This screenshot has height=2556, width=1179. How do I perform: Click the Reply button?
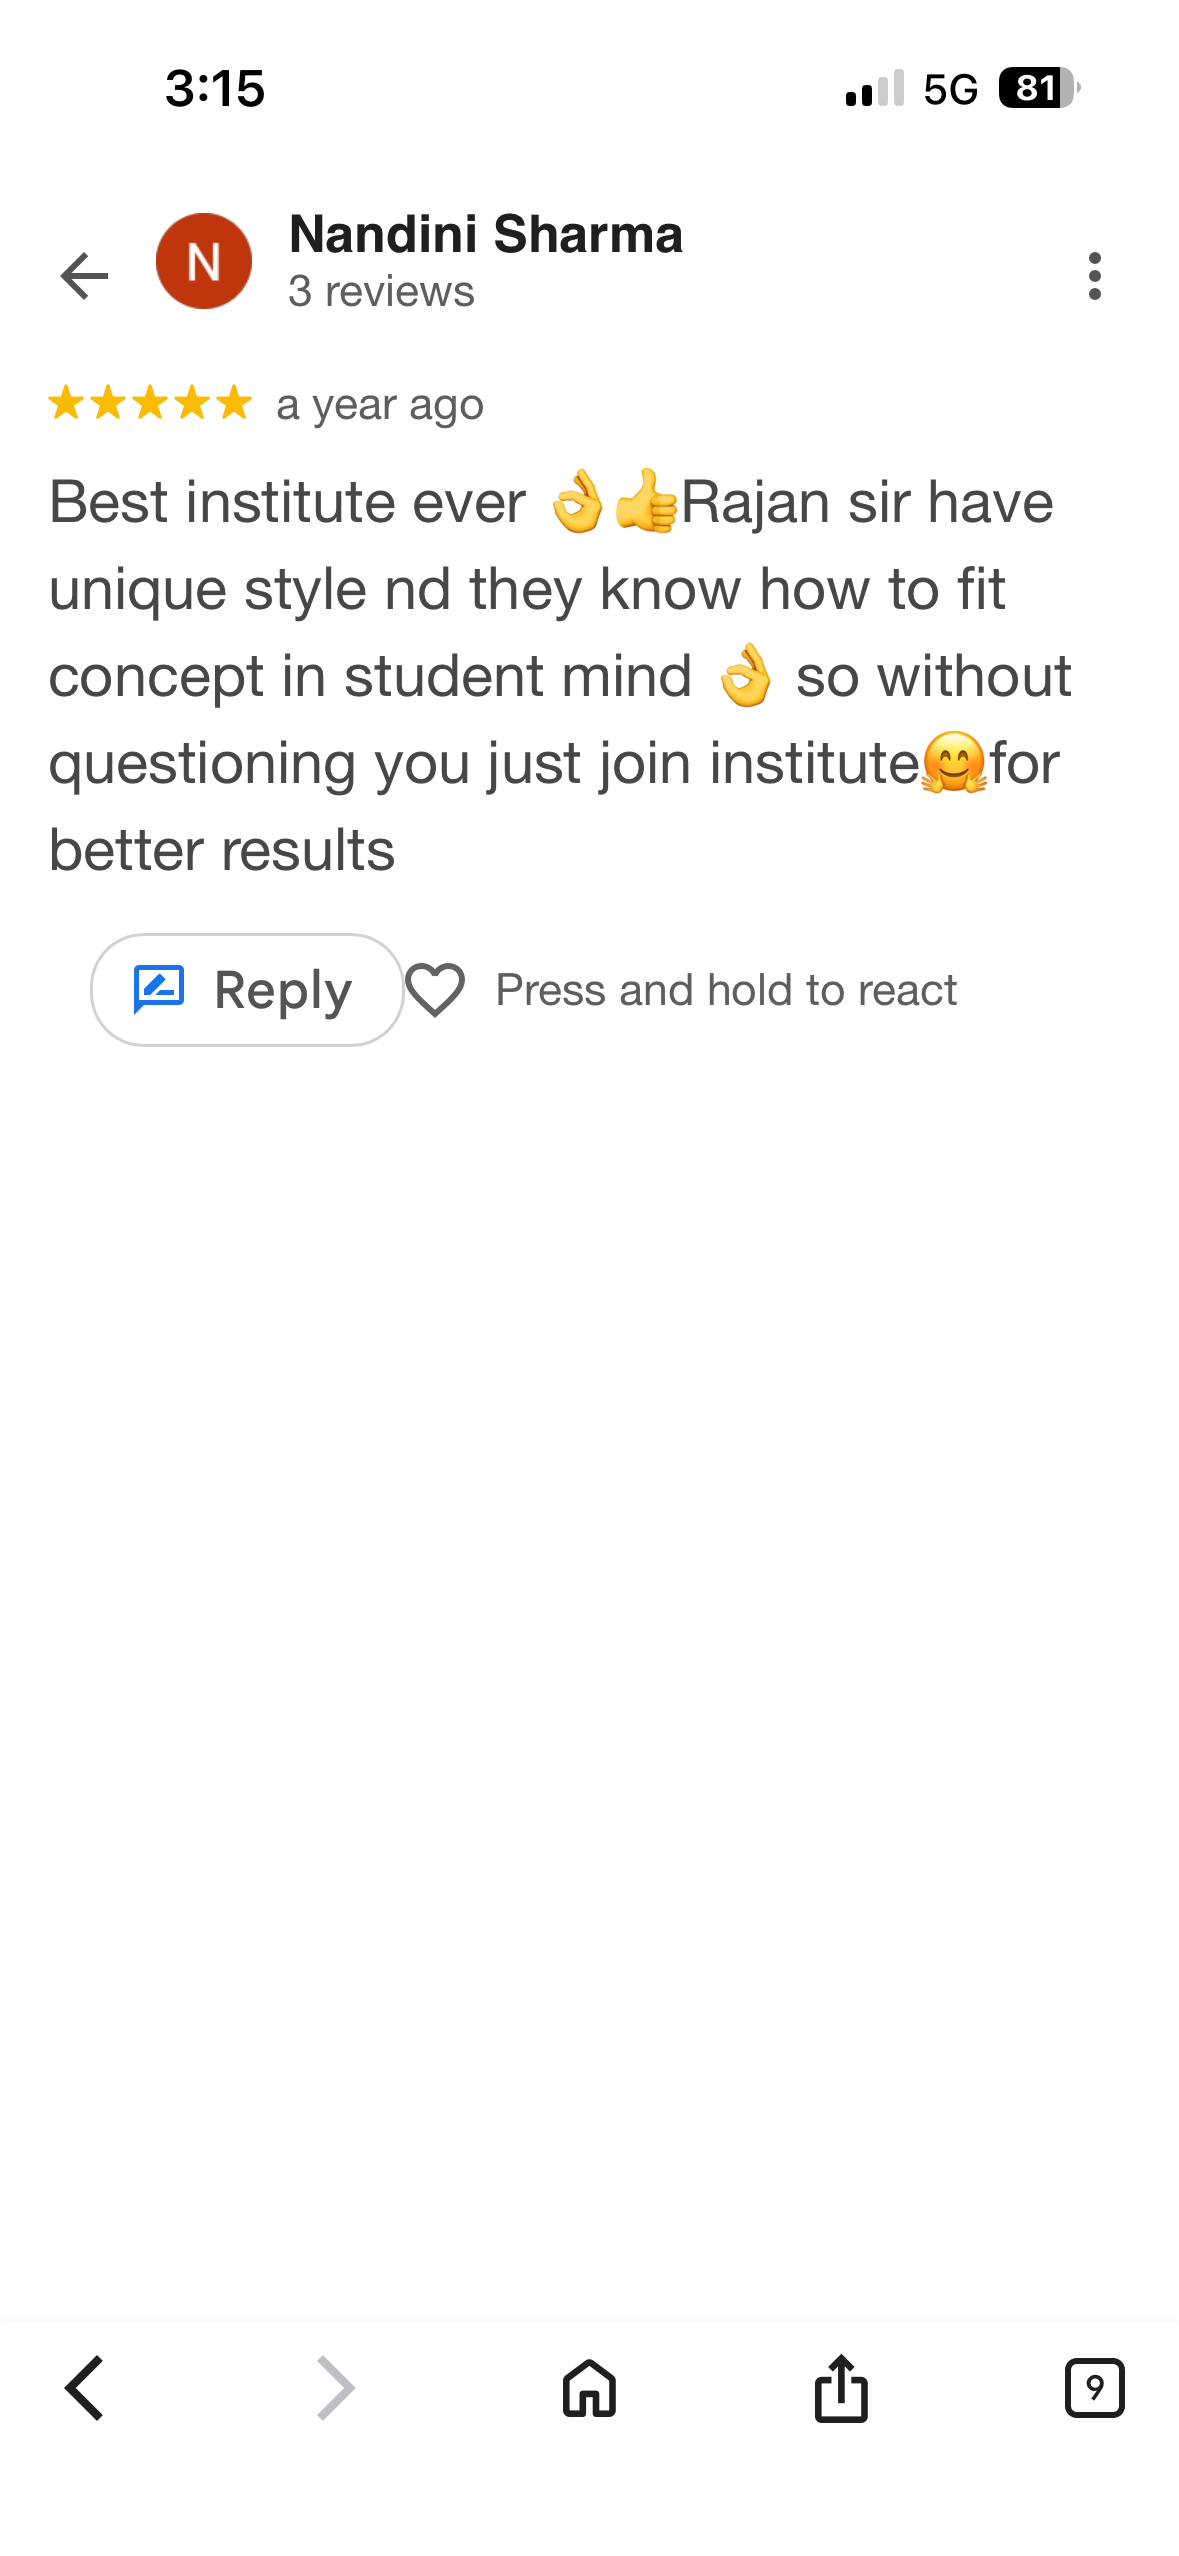[x=246, y=990]
